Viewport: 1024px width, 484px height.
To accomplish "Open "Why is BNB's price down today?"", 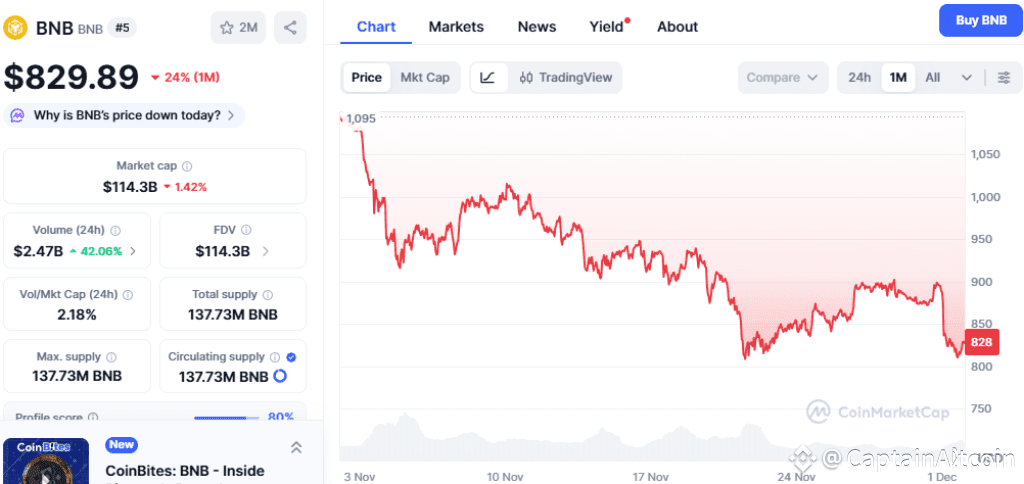I will (125, 115).
